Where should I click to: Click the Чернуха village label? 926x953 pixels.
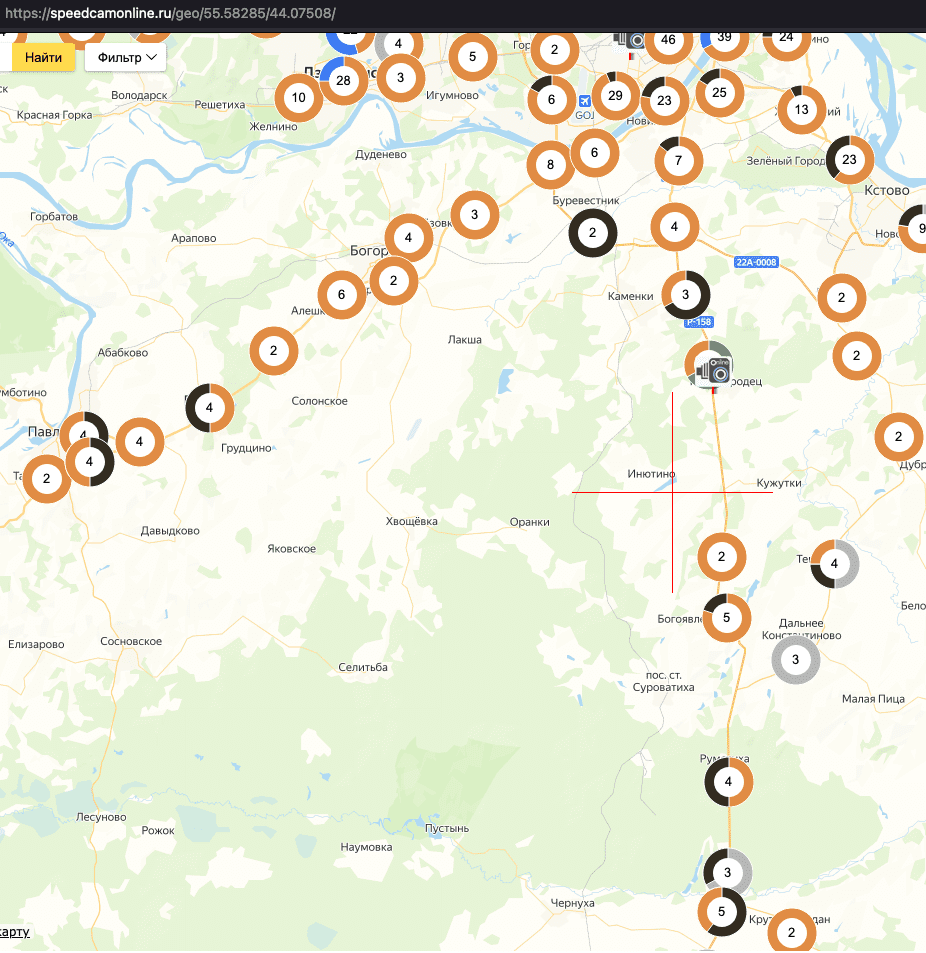pos(572,903)
